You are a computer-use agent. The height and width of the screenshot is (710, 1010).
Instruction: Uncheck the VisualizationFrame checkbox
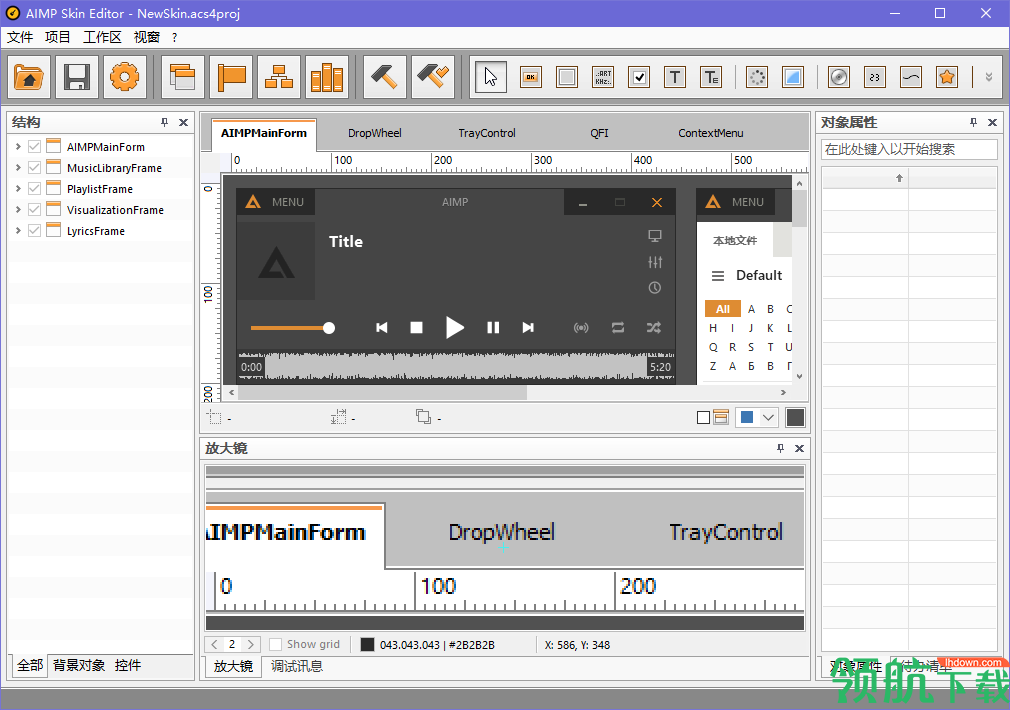[x=35, y=209]
